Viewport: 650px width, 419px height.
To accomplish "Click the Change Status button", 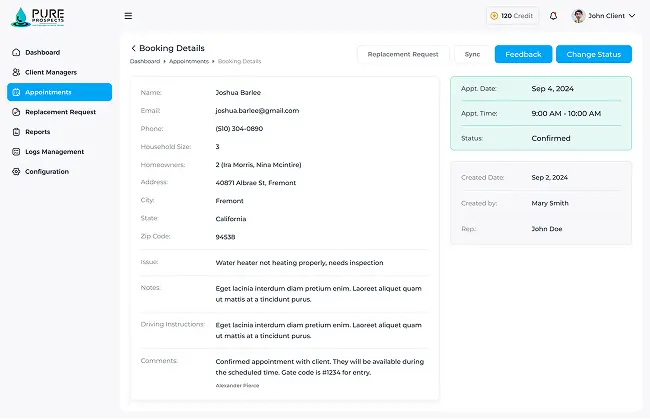I will coord(593,54).
